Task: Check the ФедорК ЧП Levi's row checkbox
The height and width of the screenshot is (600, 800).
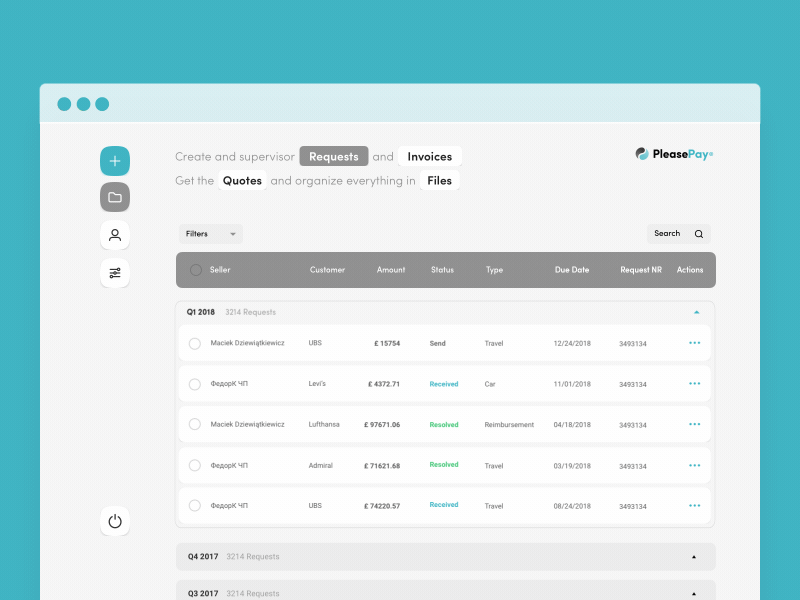Action: (x=195, y=384)
